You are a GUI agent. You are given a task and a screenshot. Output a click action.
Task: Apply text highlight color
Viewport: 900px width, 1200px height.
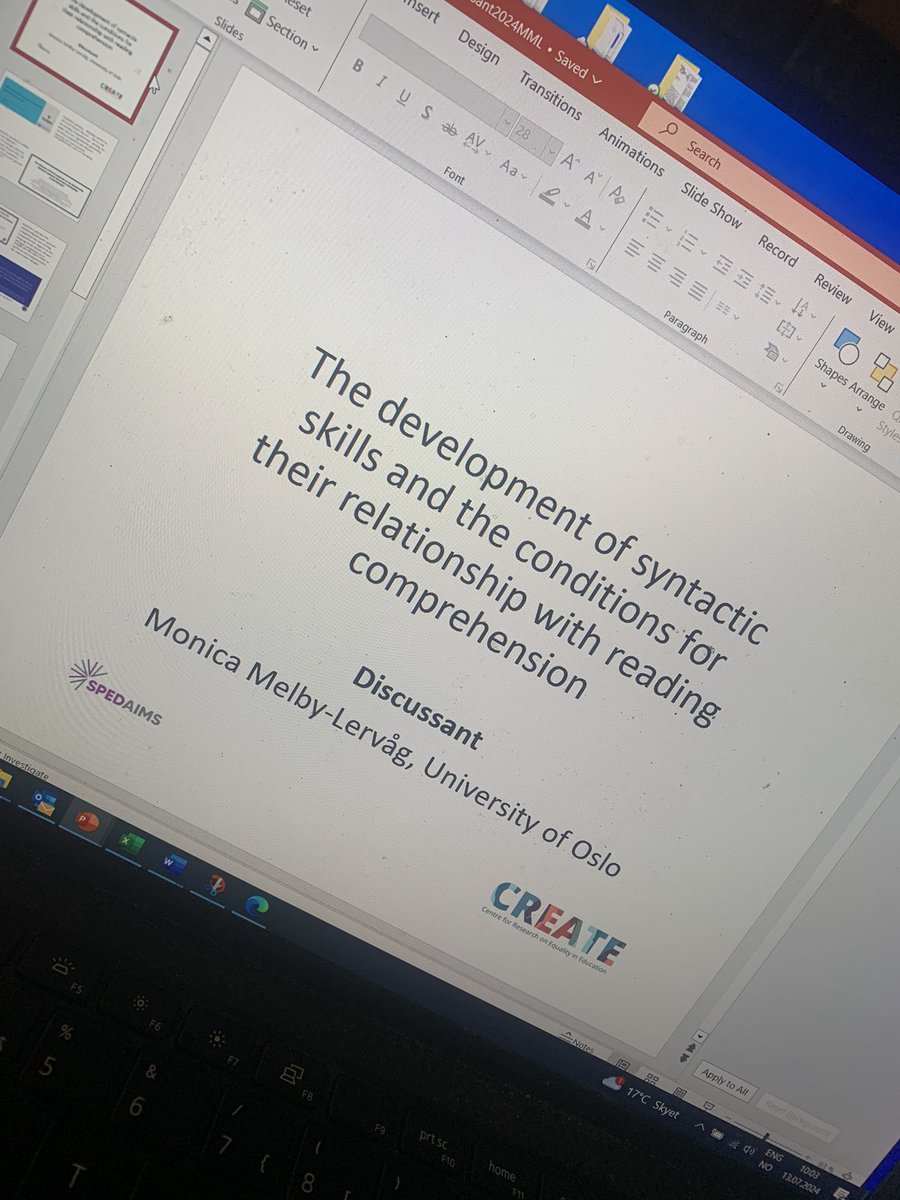pos(551,196)
